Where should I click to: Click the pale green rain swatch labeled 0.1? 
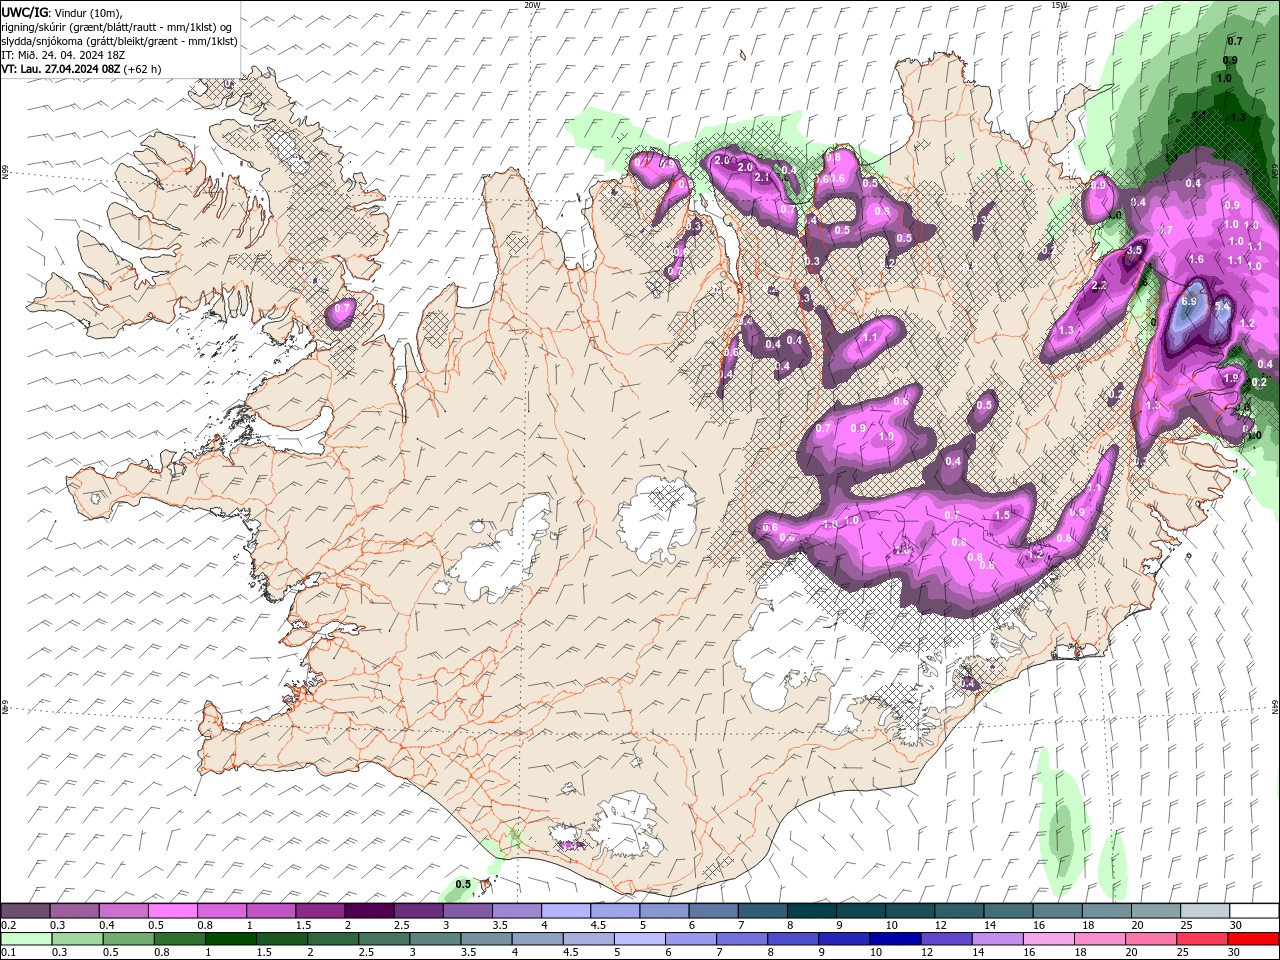(25, 938)
